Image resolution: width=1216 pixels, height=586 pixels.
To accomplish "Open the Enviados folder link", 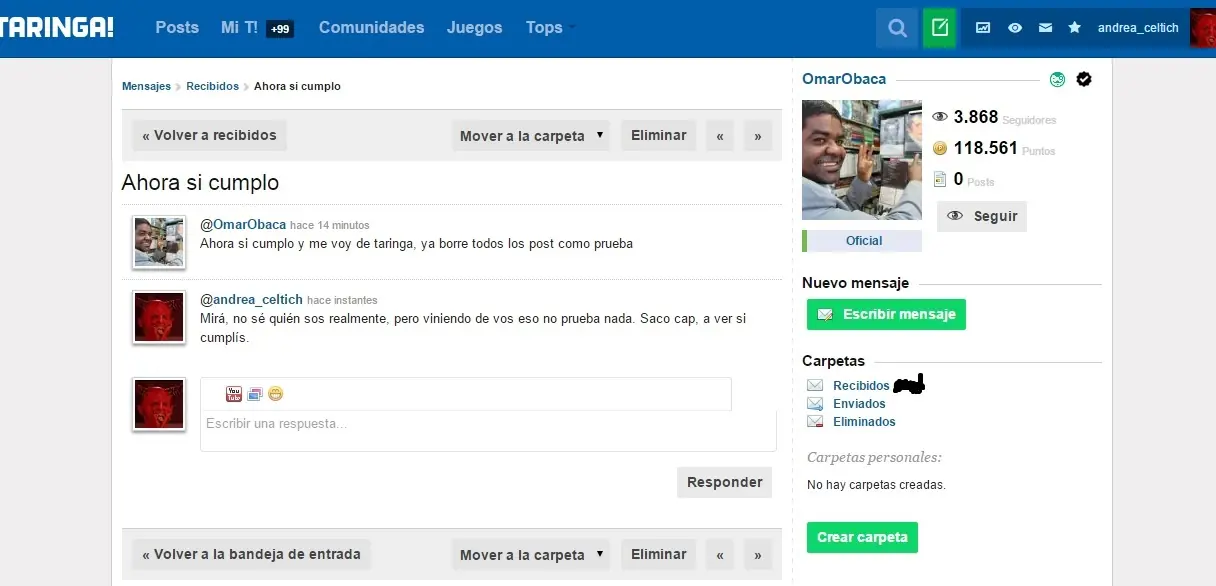I will 859,403.
